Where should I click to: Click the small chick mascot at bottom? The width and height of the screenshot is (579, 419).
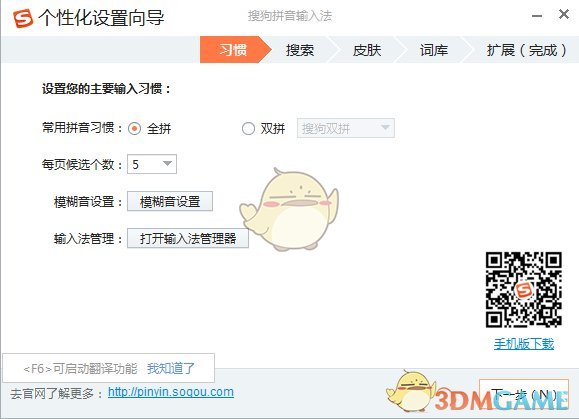pos(410,391)
